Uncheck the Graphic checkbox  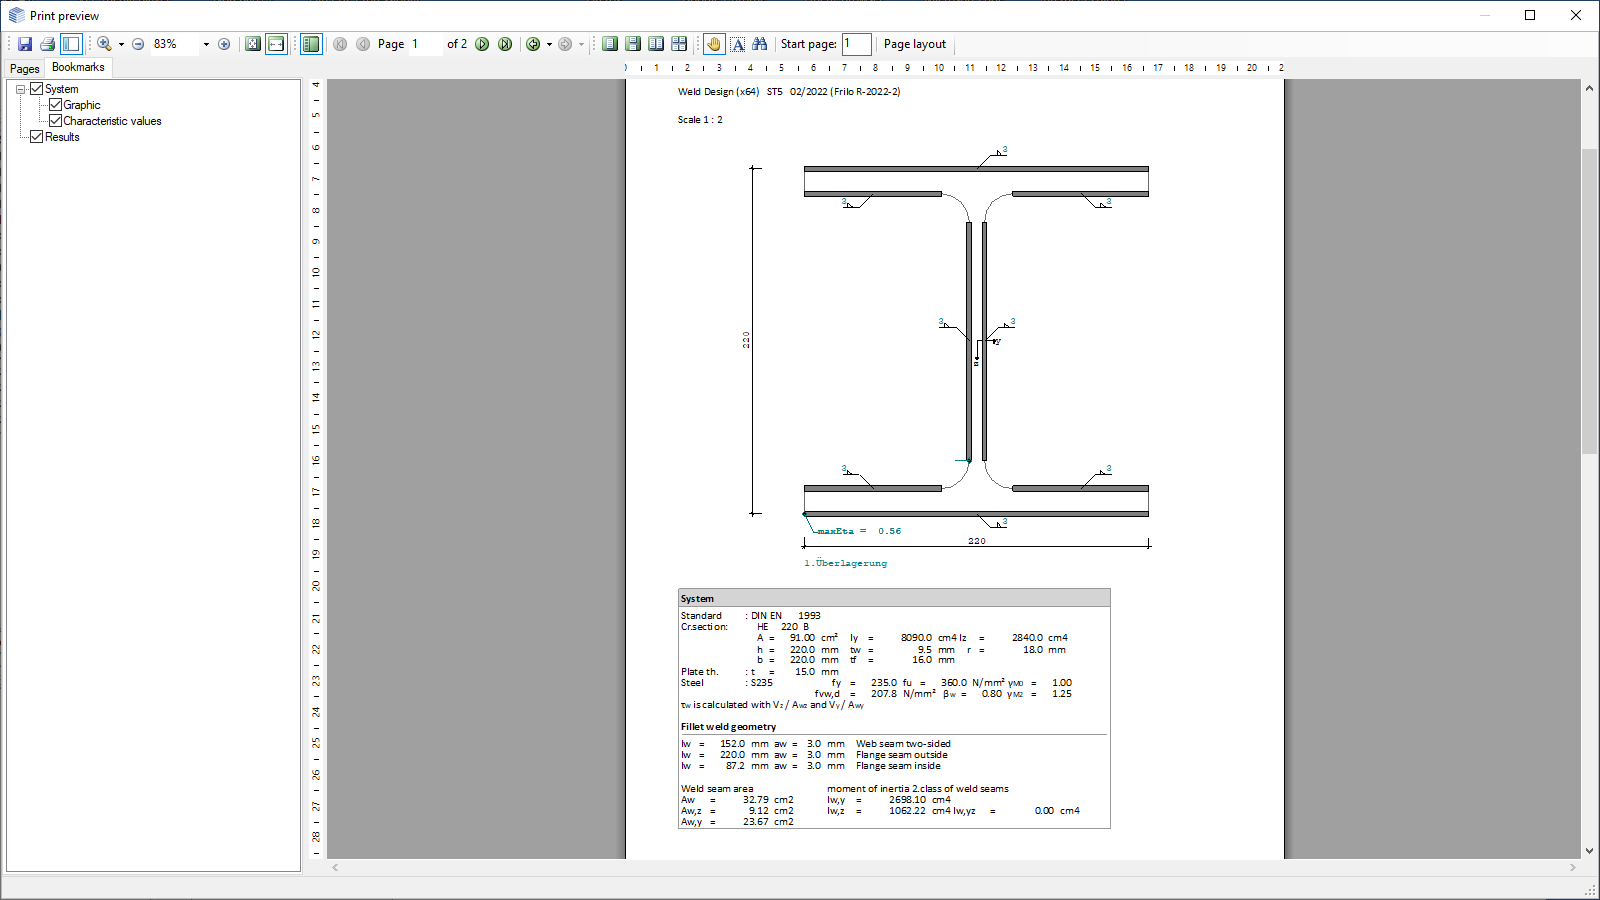pyautogui.click(x=55, y=105)
